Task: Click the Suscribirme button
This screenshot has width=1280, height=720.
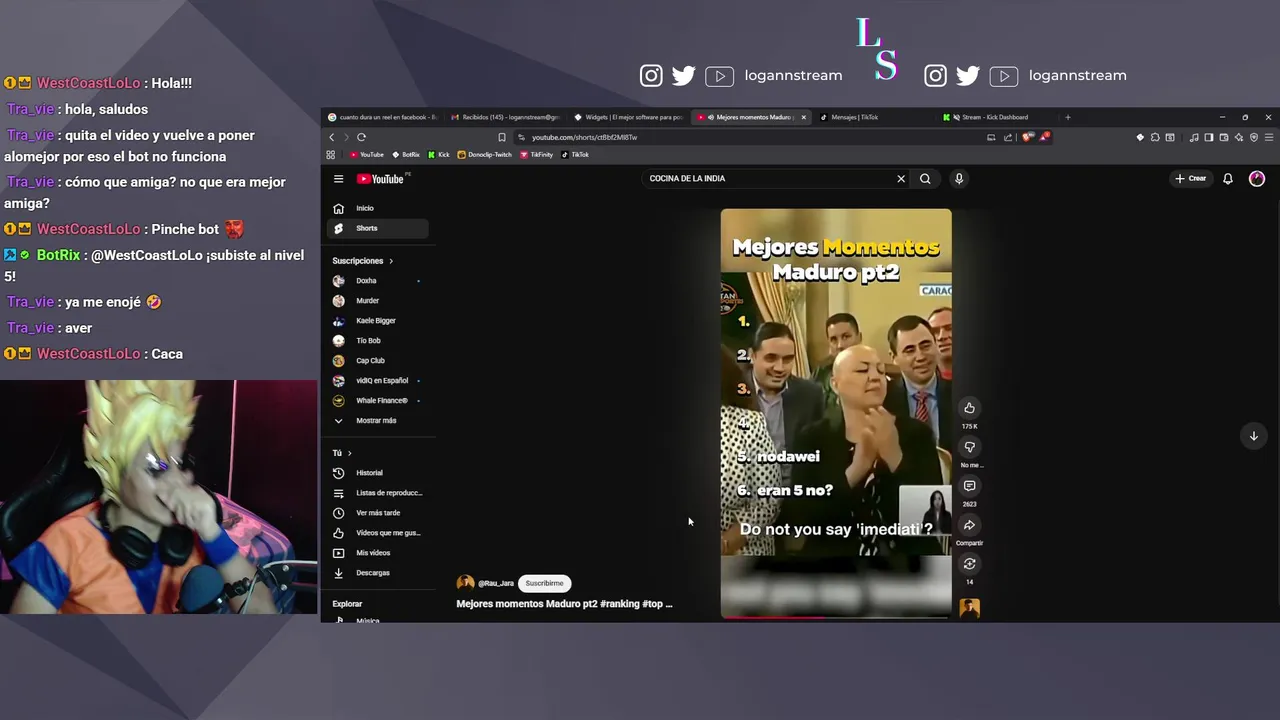Action: [545, 583]
